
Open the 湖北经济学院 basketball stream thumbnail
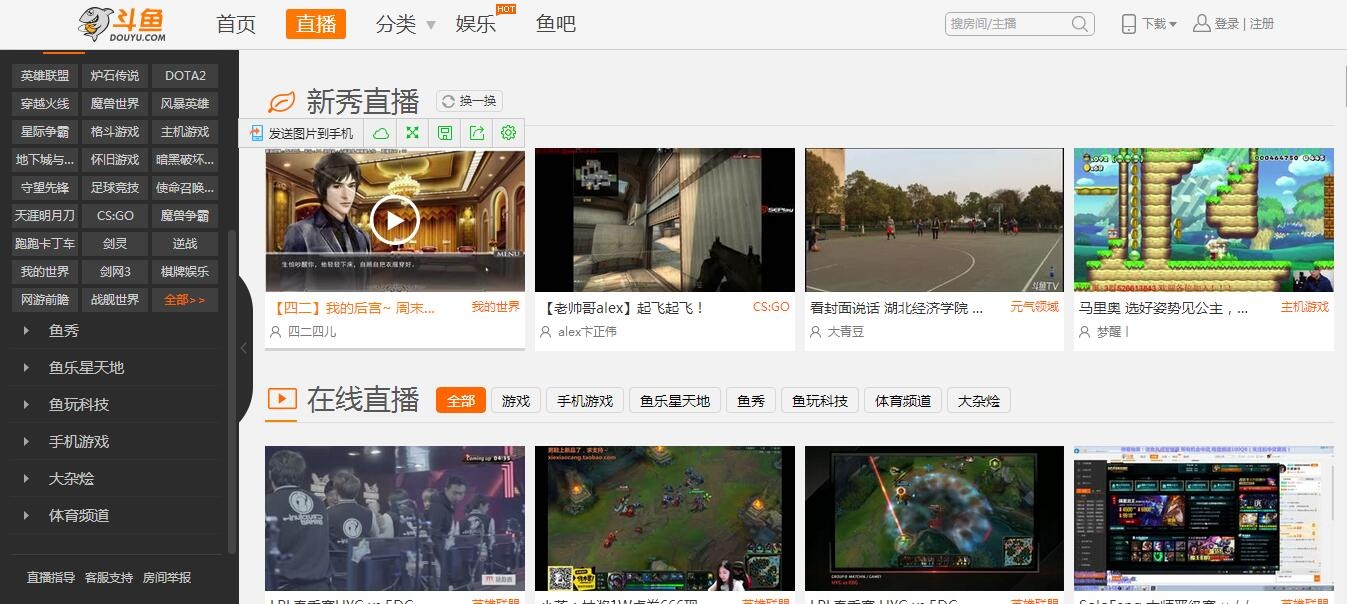[x=934, y=220]
